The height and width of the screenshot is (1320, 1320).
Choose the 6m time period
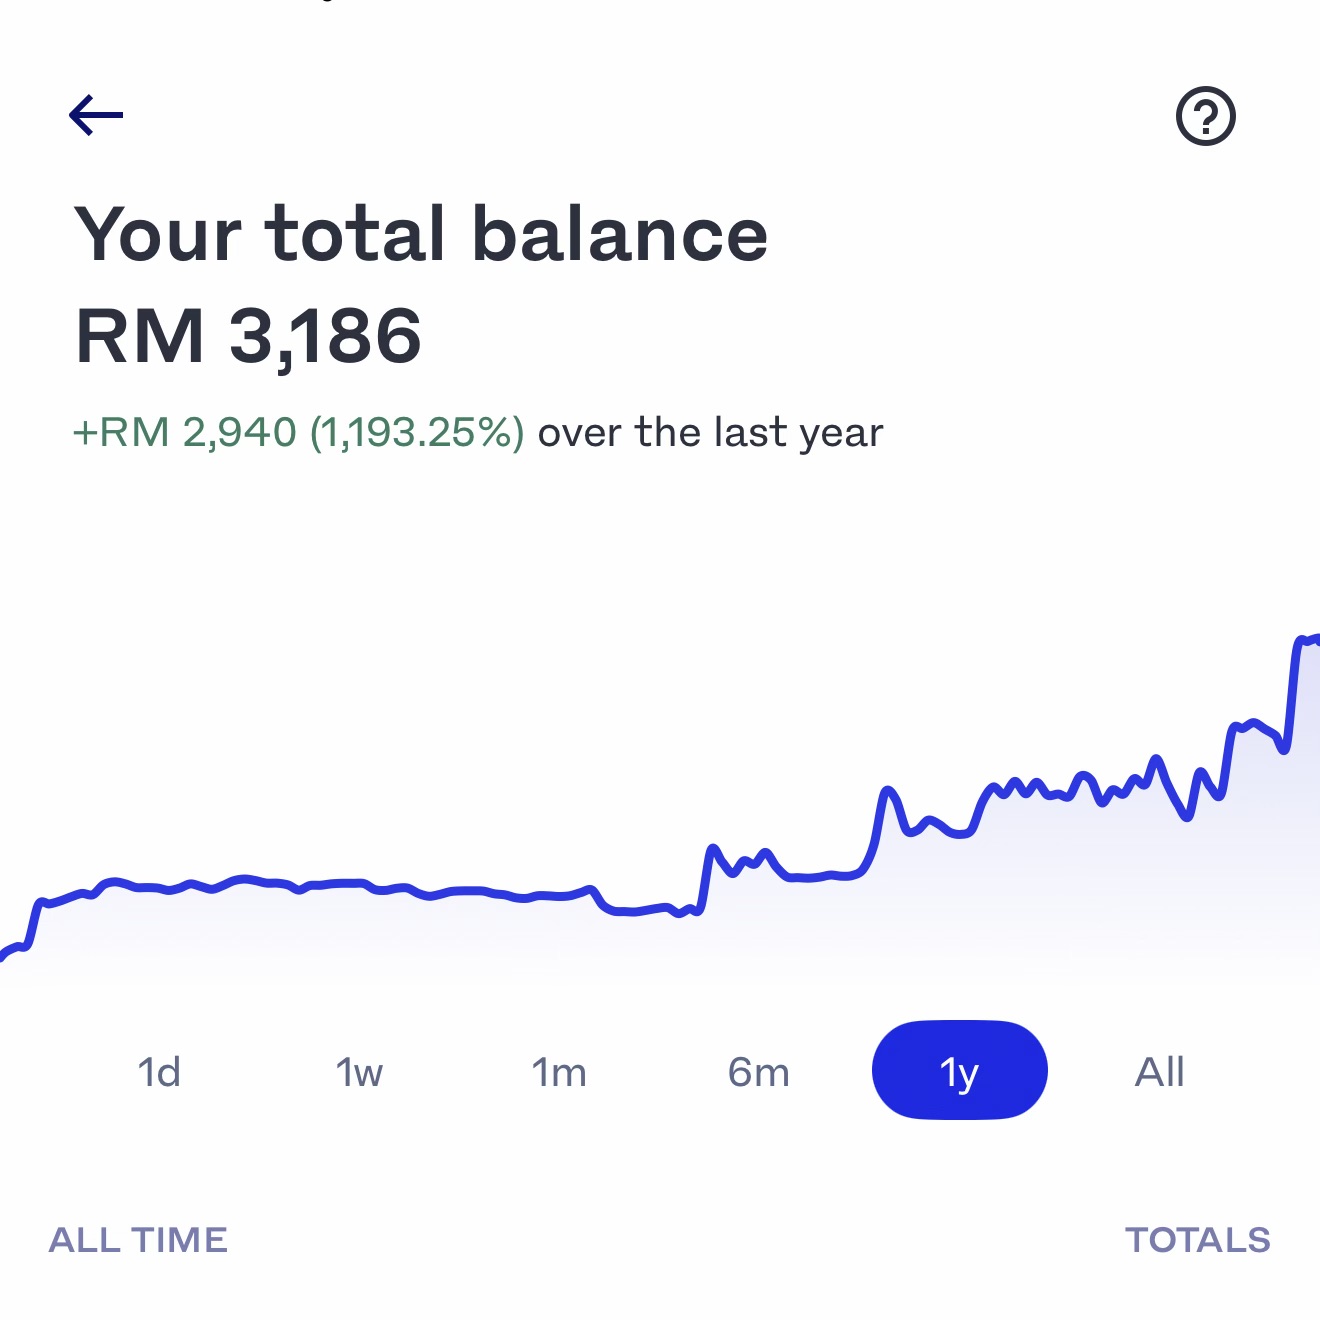[x=759, y=1072]
